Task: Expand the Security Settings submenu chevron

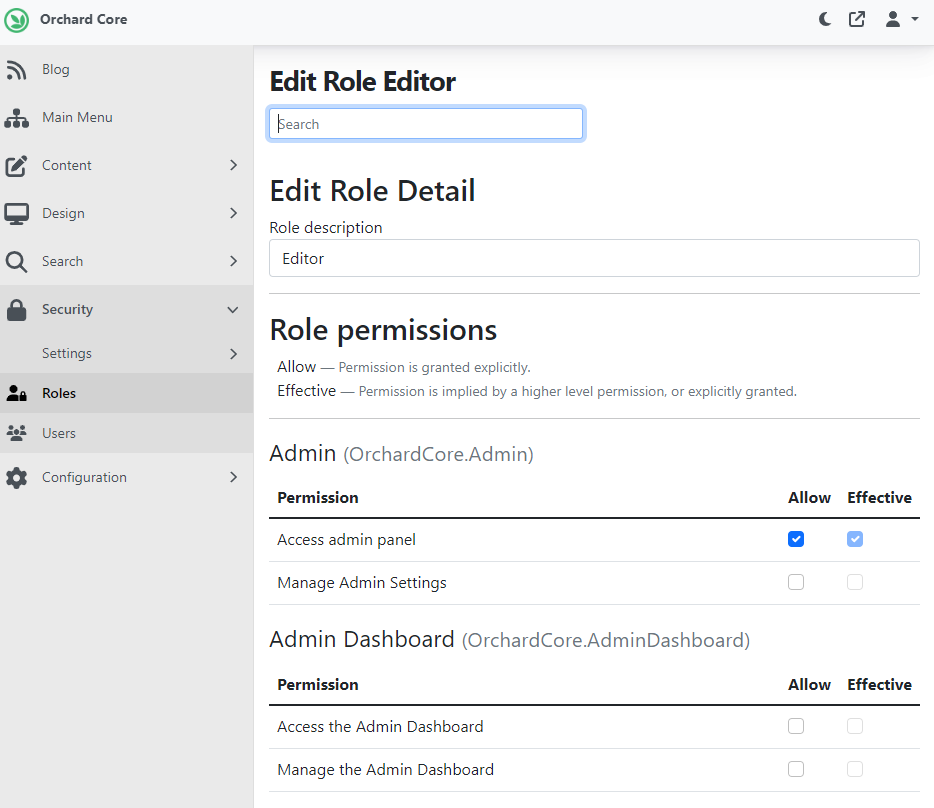Action: point(234,354)
